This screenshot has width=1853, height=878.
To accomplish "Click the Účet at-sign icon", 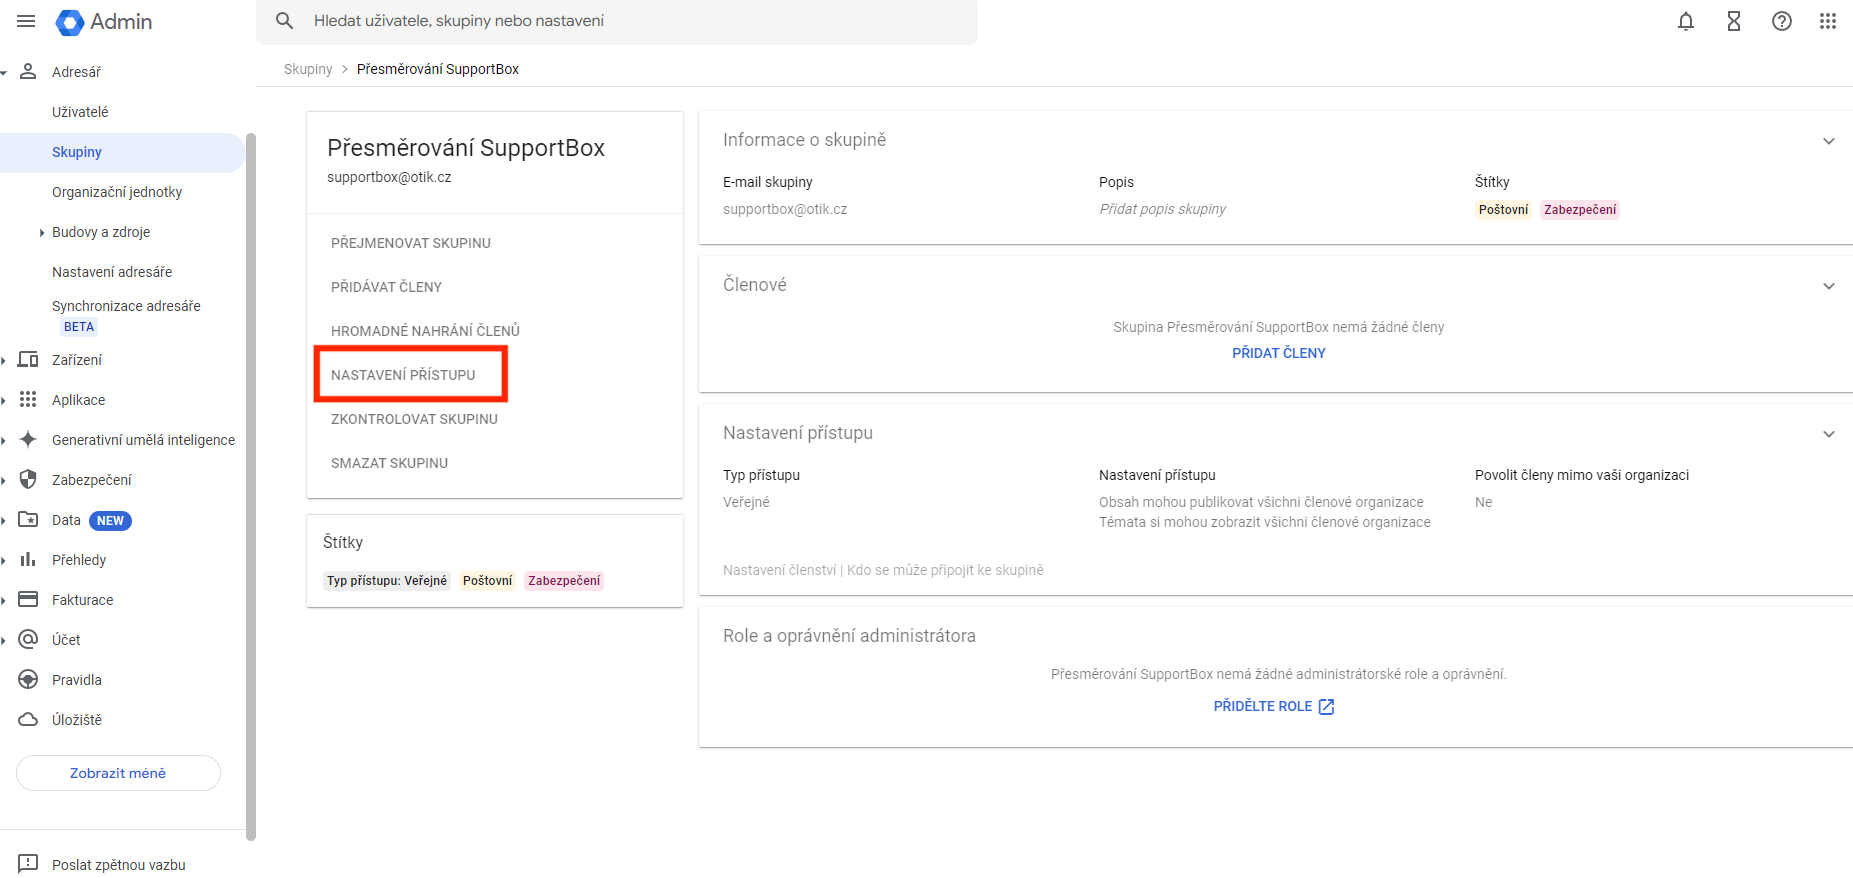I will pyautogui.click(x=28, y=639).
